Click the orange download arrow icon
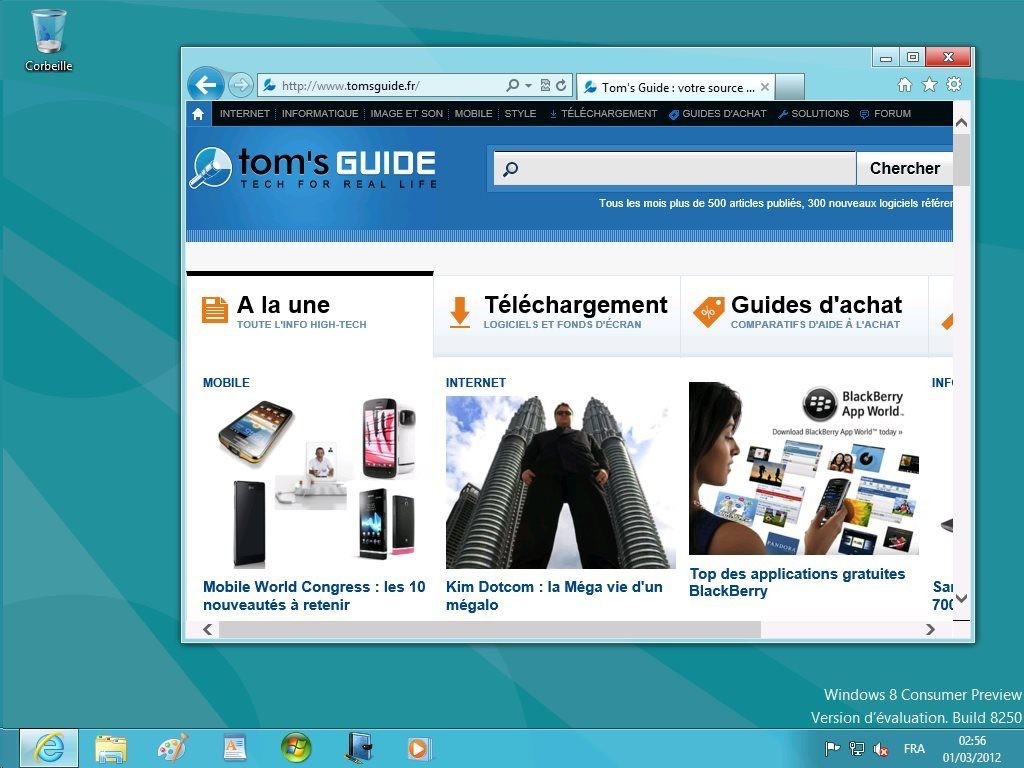1024x768 pixels. coord(460,312)
